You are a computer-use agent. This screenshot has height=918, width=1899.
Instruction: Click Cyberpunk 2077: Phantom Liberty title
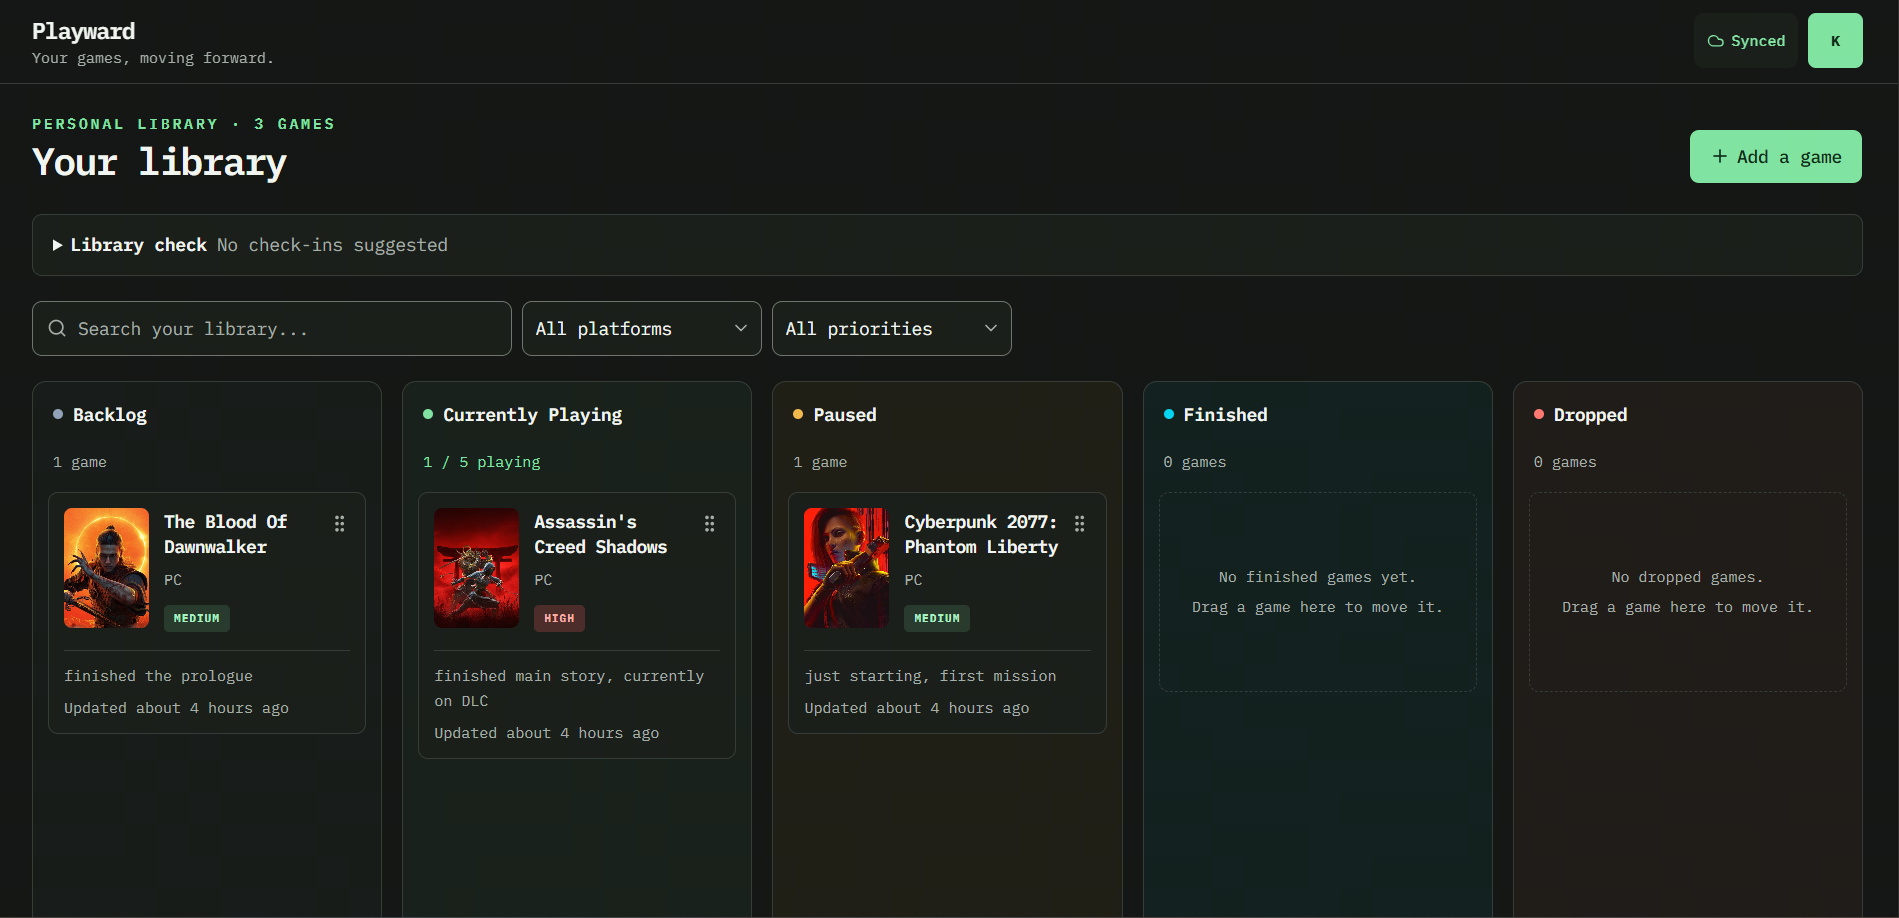coord(981,534)
